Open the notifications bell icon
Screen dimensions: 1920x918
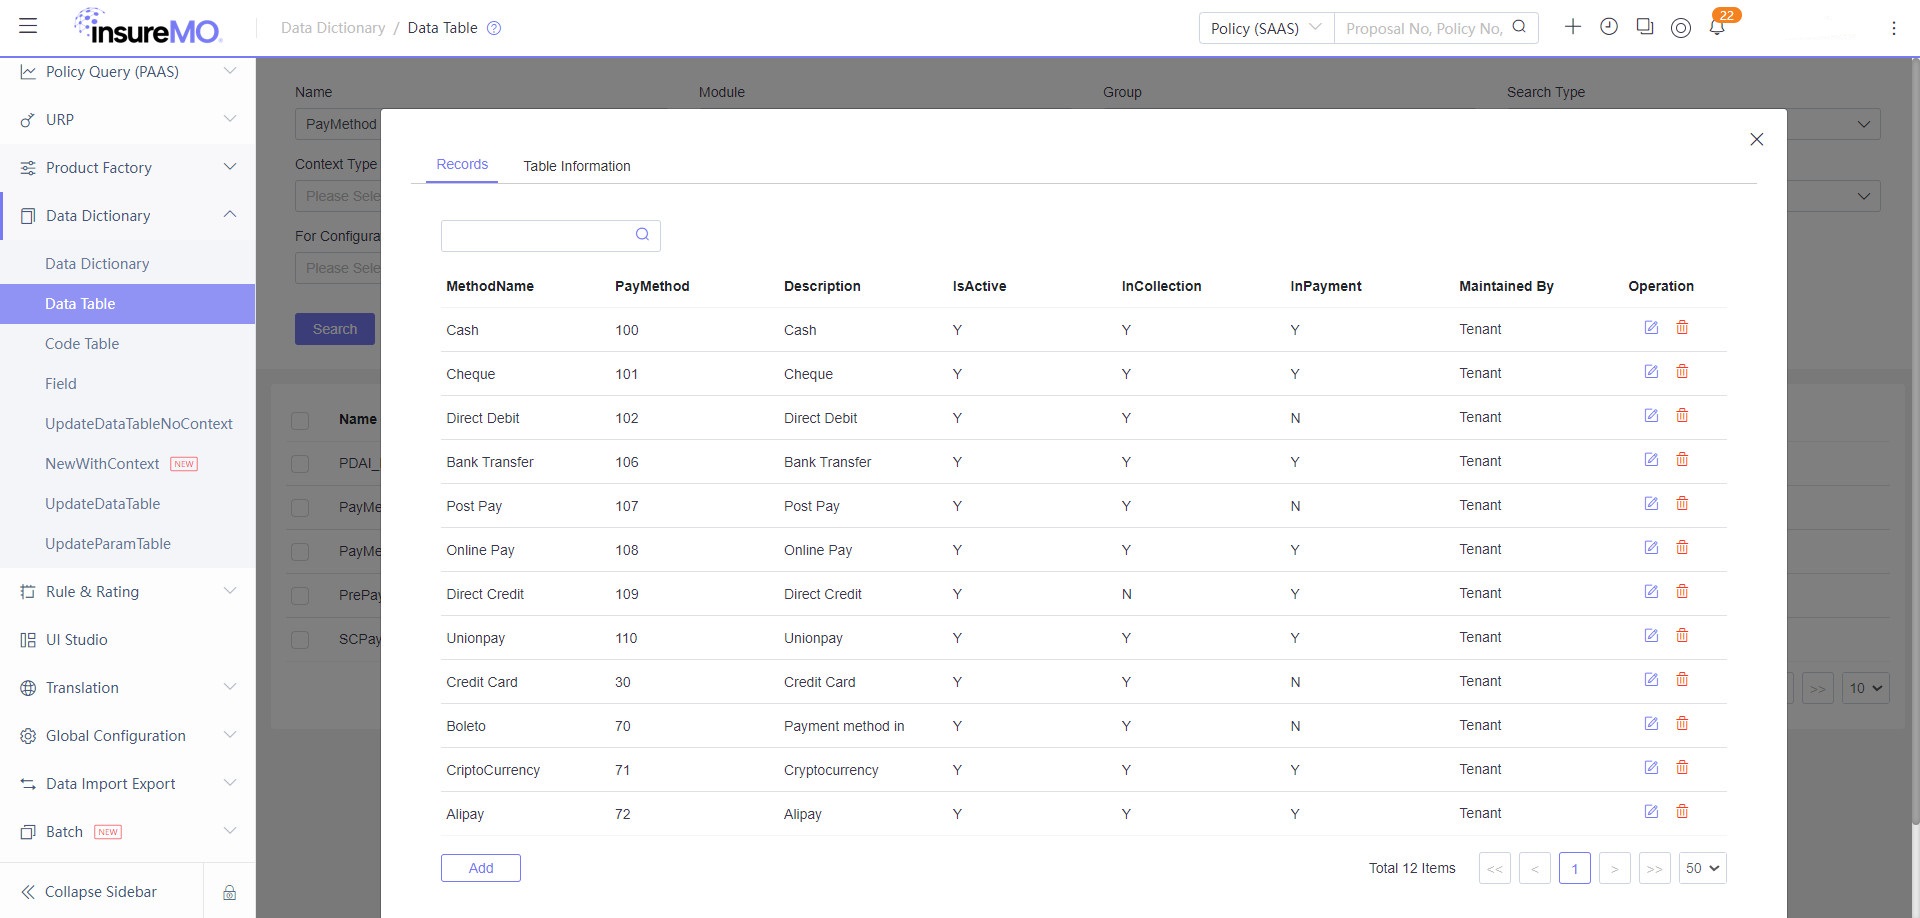1717,27
